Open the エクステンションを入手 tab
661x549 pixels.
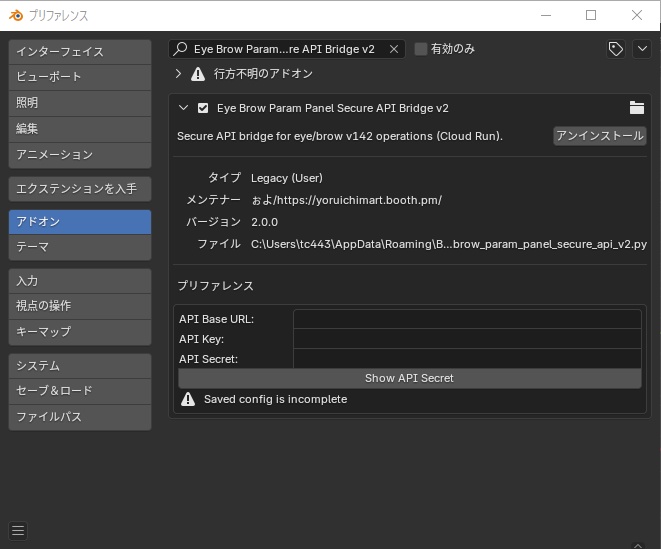pos(80,189)
